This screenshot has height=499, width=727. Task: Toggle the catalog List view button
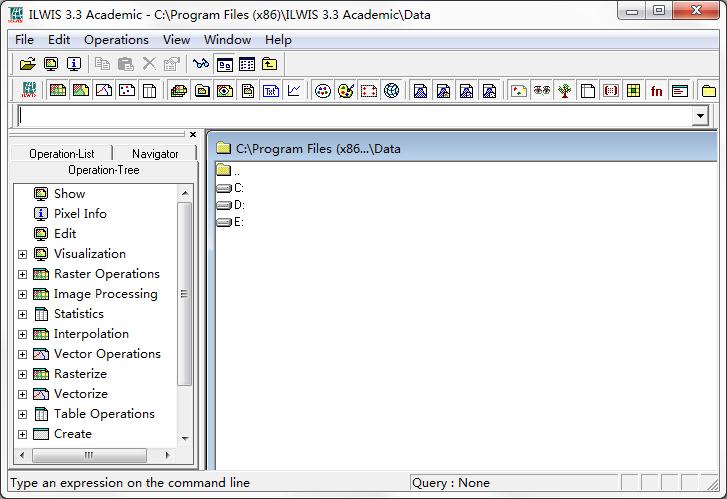(x=225, y=64)
